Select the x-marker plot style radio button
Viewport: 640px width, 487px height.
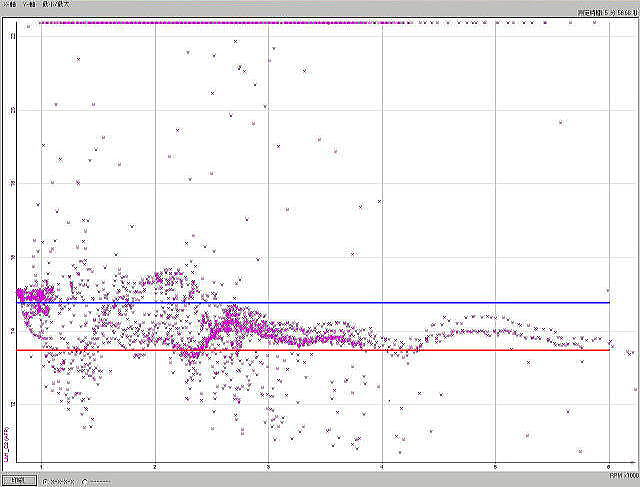click(x=46, y=482)
